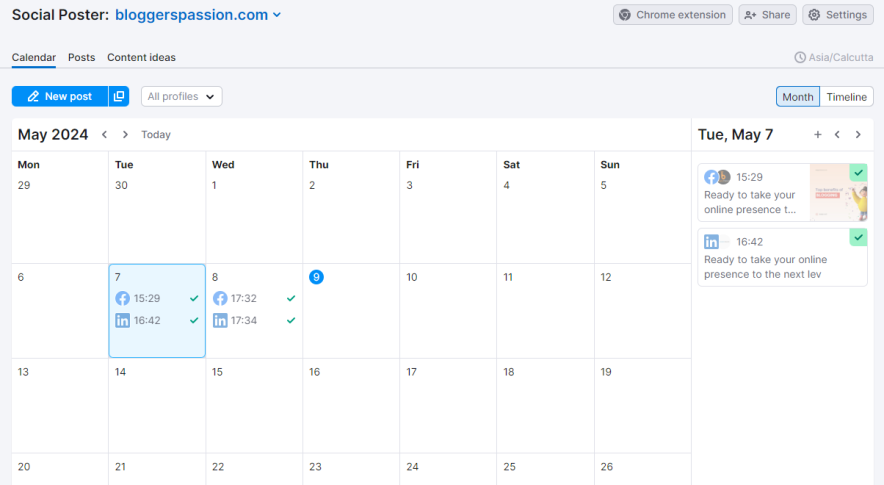Switch to Timeline view
The height and width of the screenshot is (485, 884).
click(x=846, y=96)
